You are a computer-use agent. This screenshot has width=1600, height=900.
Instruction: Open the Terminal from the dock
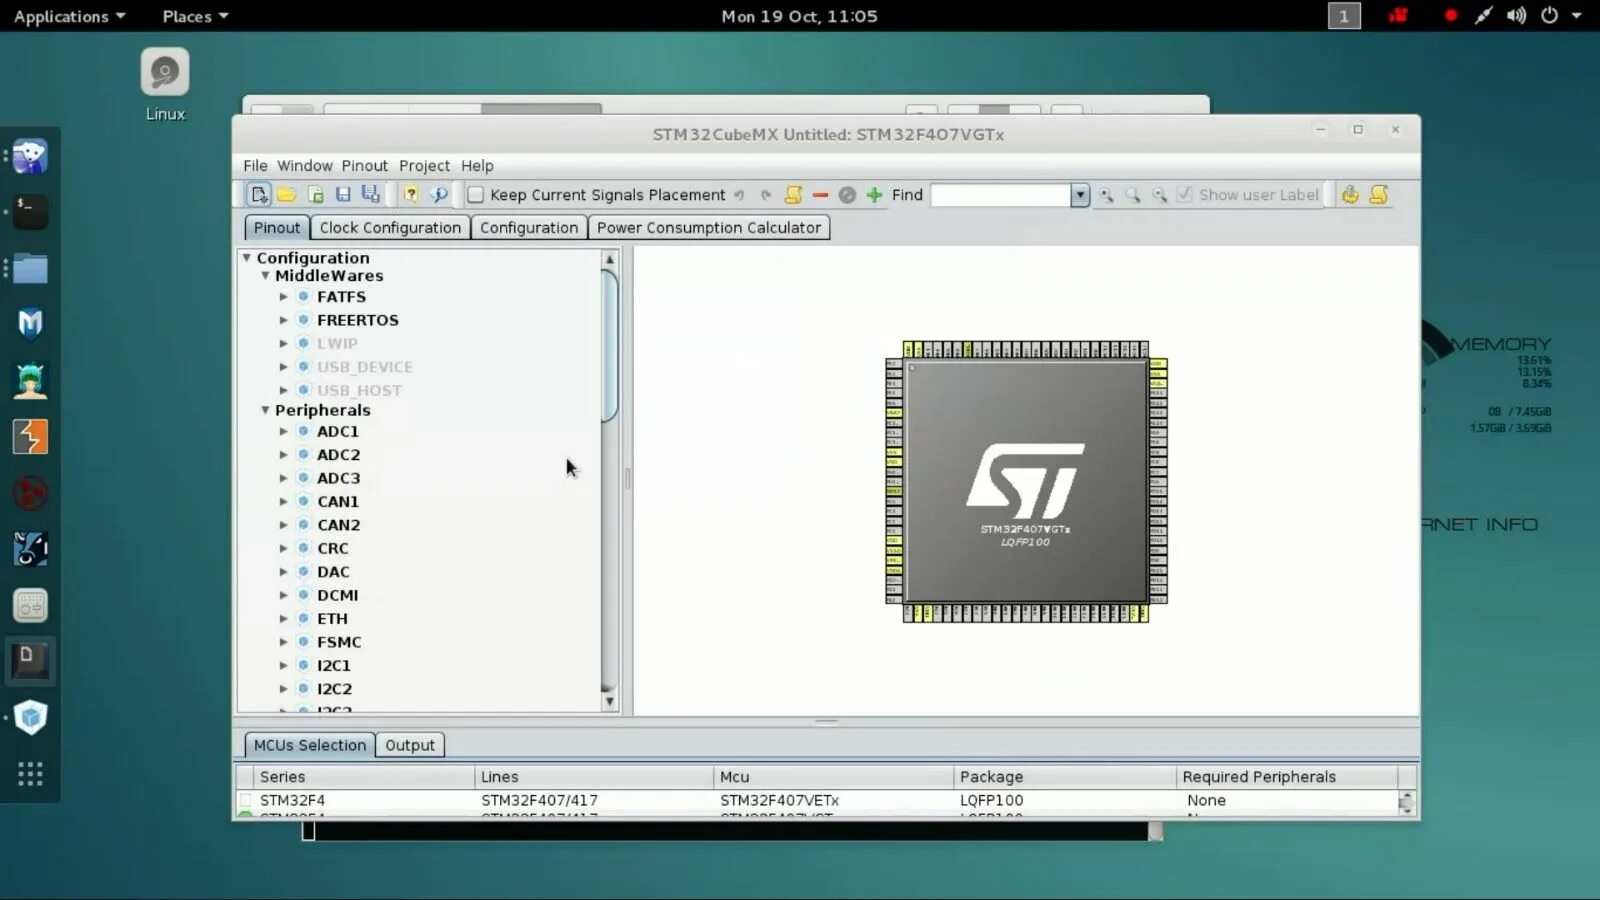(x=30, y=211)
